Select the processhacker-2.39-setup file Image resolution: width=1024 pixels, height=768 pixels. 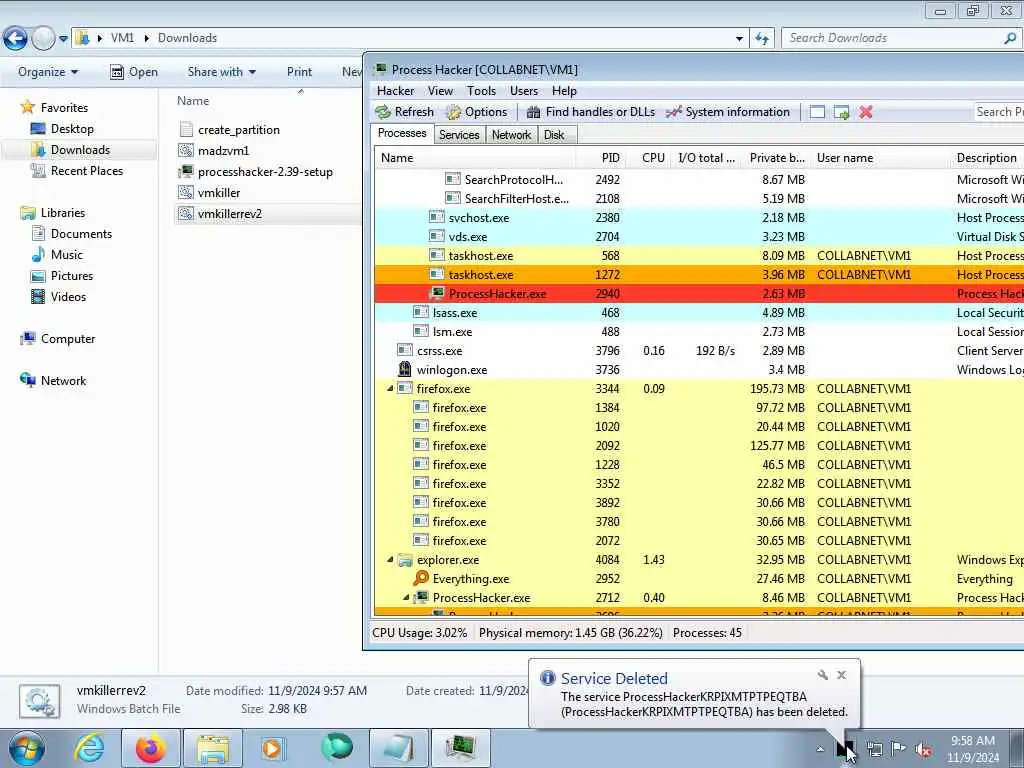point(265,172)
